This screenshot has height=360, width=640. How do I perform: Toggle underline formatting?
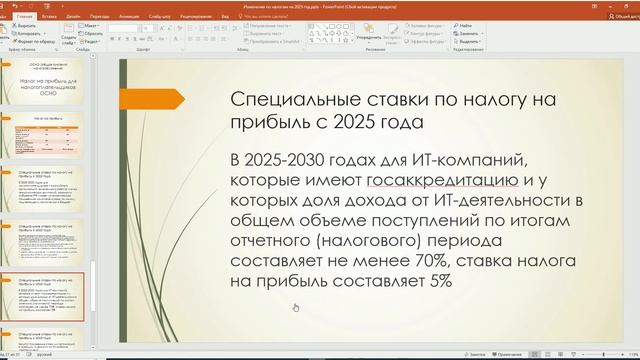(x=127, y=39)
